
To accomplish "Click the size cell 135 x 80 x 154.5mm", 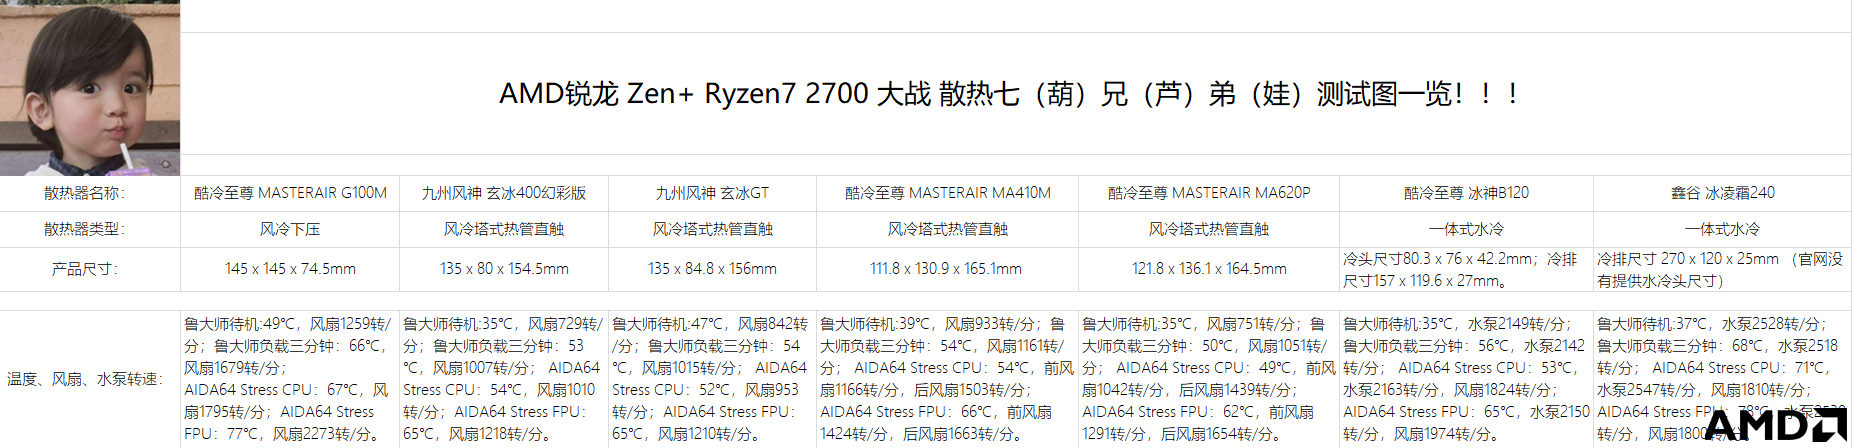I will click(504, 269).
